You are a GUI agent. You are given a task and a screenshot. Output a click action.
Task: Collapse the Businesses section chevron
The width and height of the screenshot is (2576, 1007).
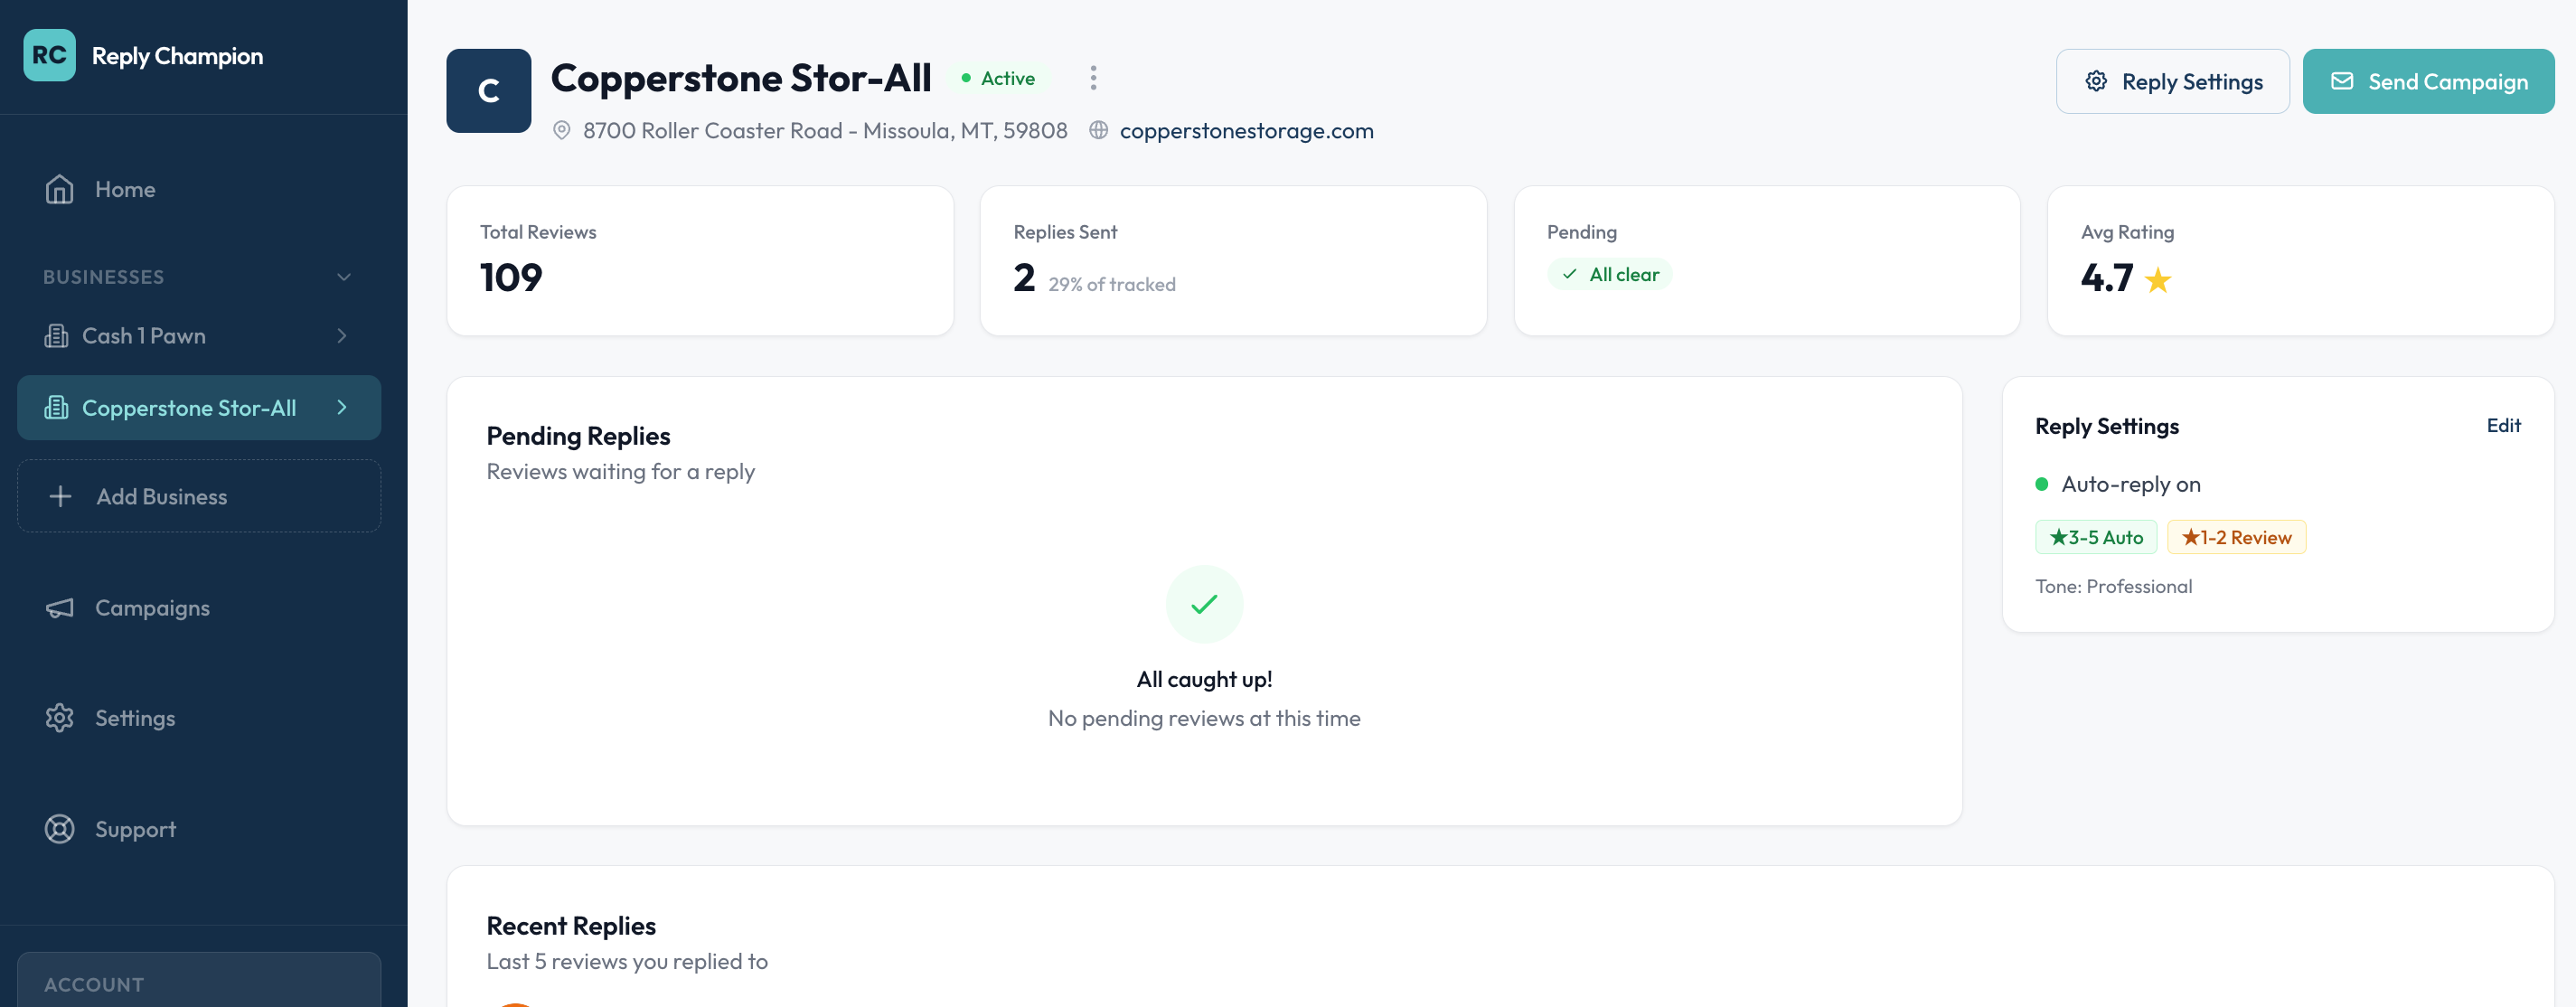click(x=343, y=277)
